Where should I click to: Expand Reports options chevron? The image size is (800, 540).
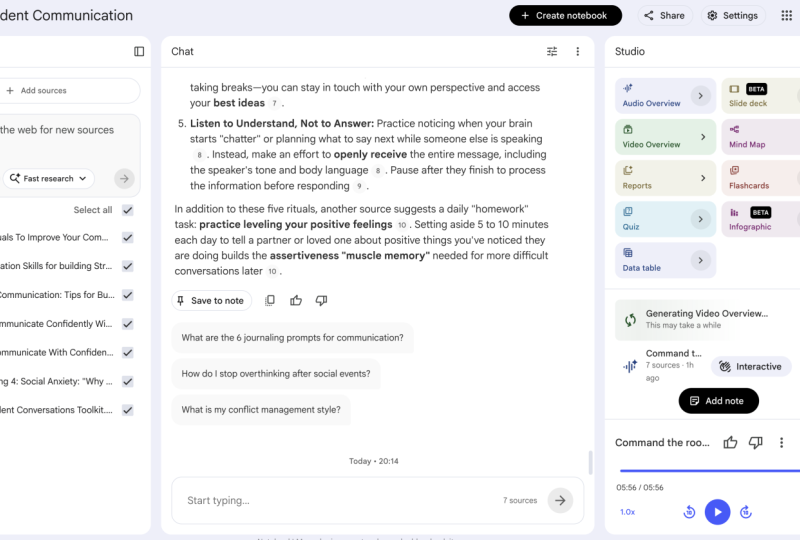pyautogui.click(x=703, y=178)
